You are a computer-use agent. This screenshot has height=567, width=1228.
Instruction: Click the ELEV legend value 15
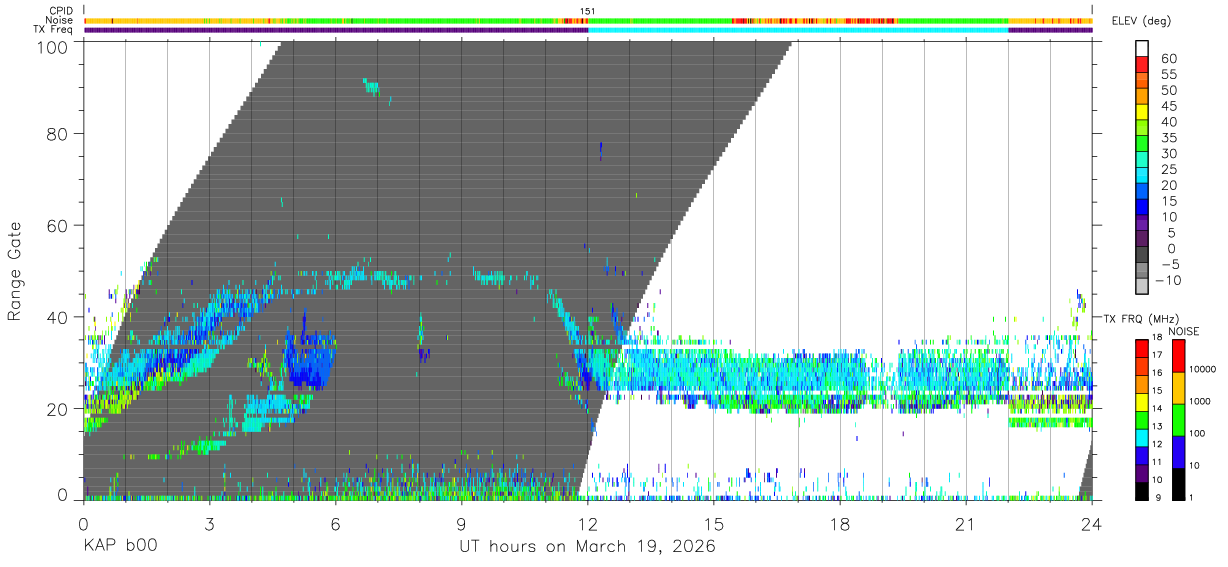click(x=1168, y=201)
